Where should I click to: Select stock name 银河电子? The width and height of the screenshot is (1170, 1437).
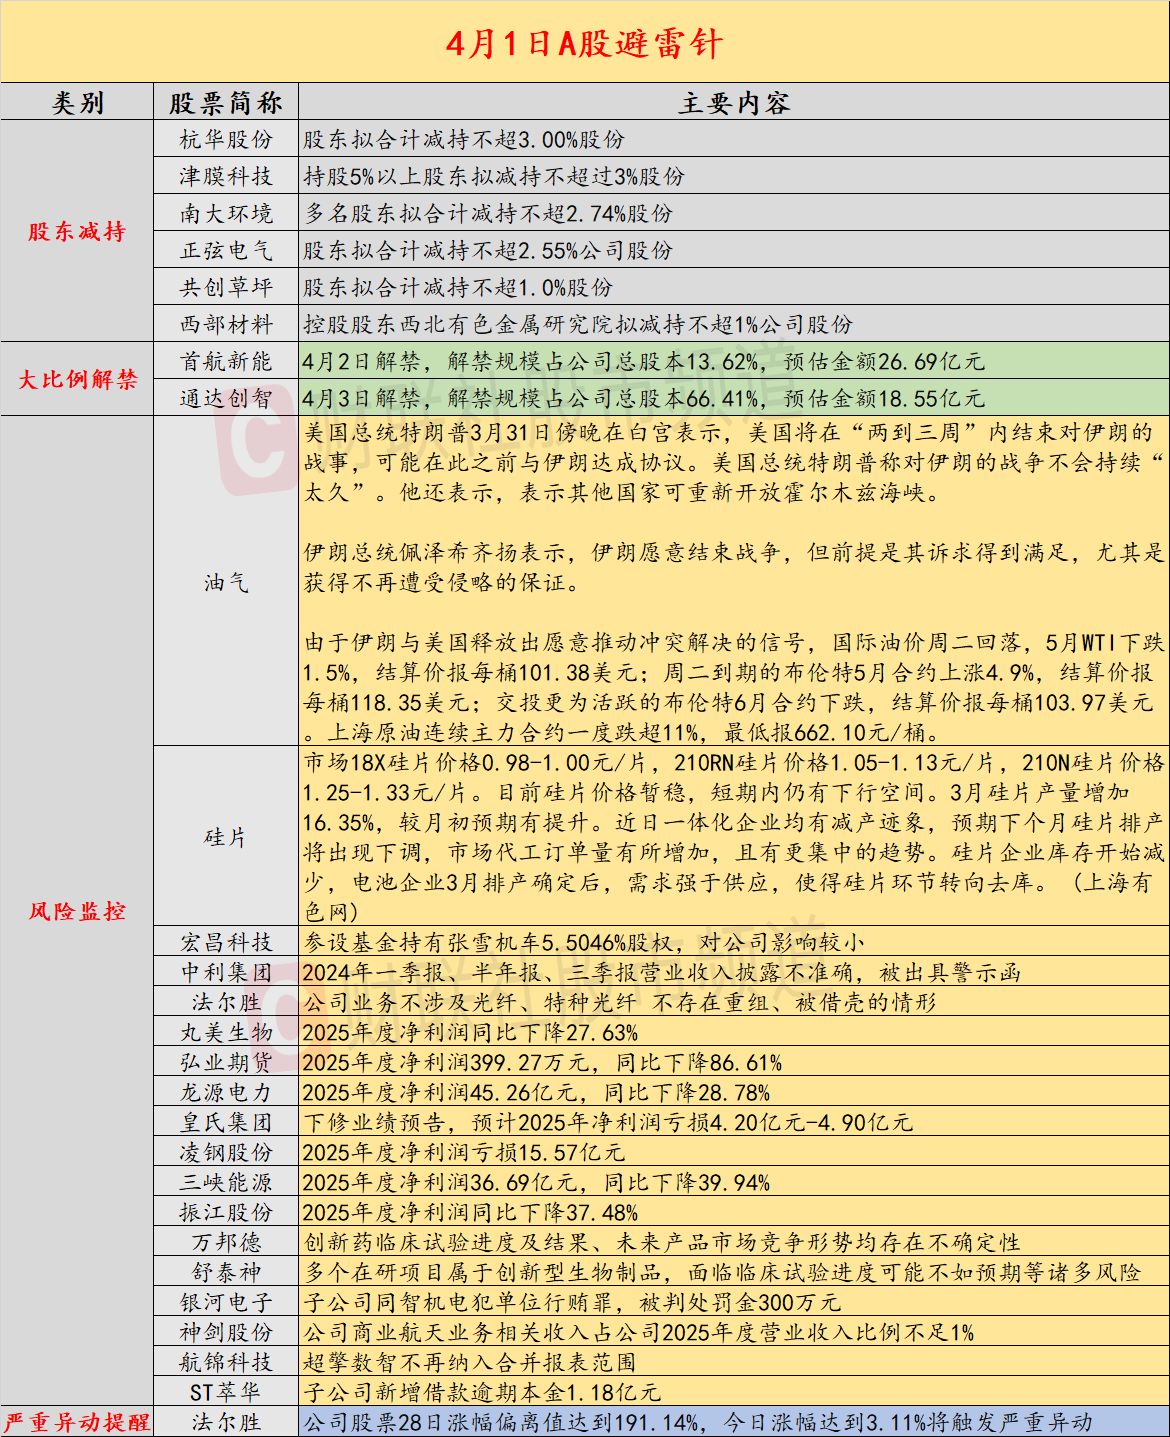click(226, 1302)
